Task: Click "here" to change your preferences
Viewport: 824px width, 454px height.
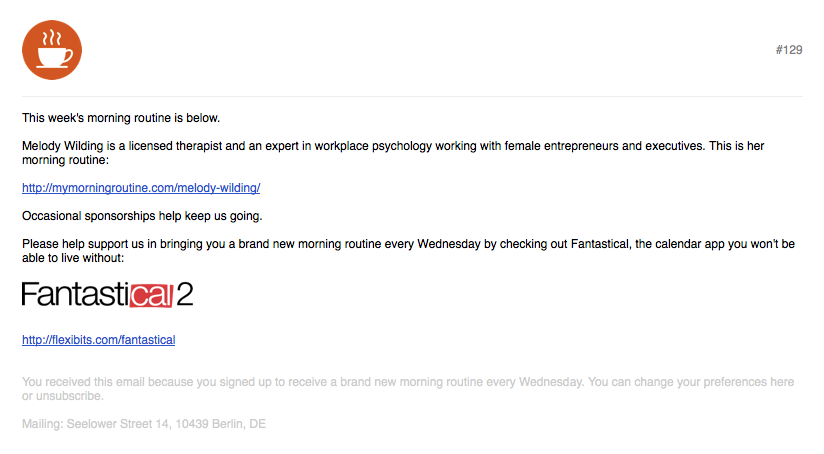Action: point(782,382)
